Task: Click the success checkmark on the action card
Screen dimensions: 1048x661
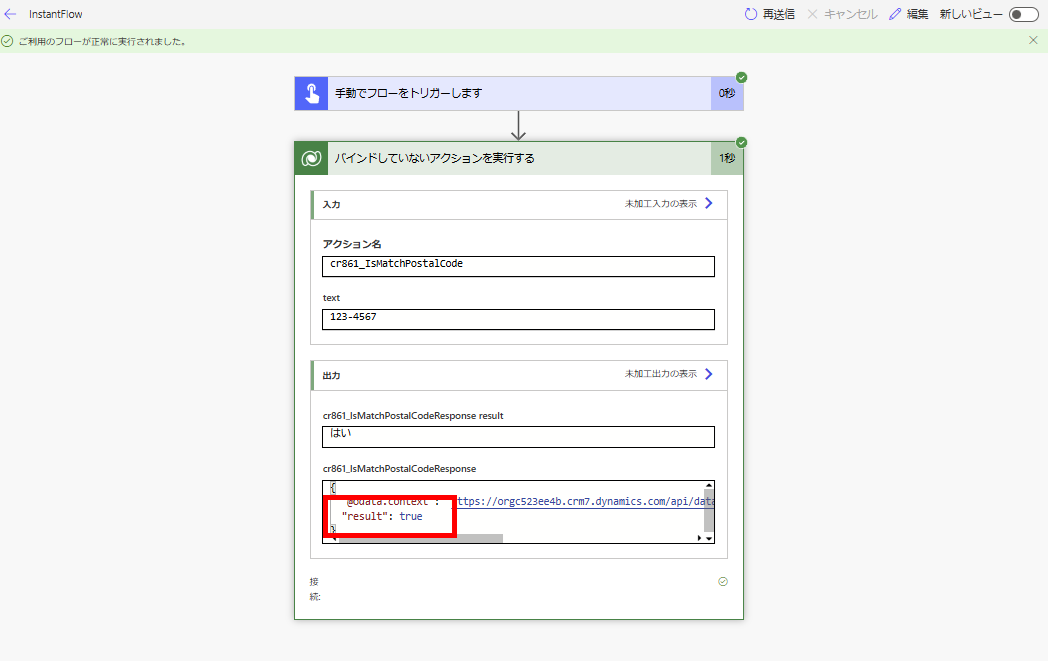Action: (740, 141)
